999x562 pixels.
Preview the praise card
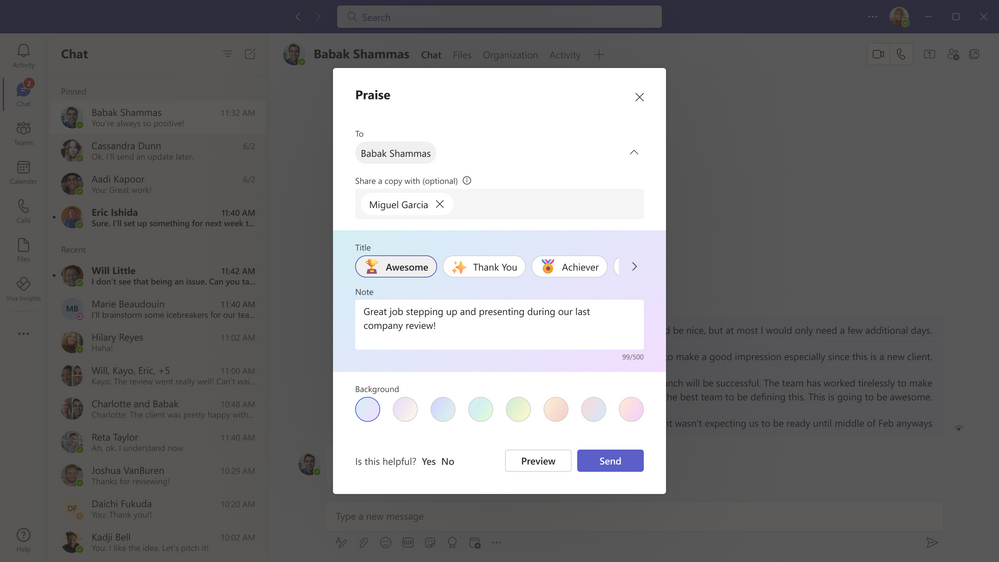click(538, 461)
